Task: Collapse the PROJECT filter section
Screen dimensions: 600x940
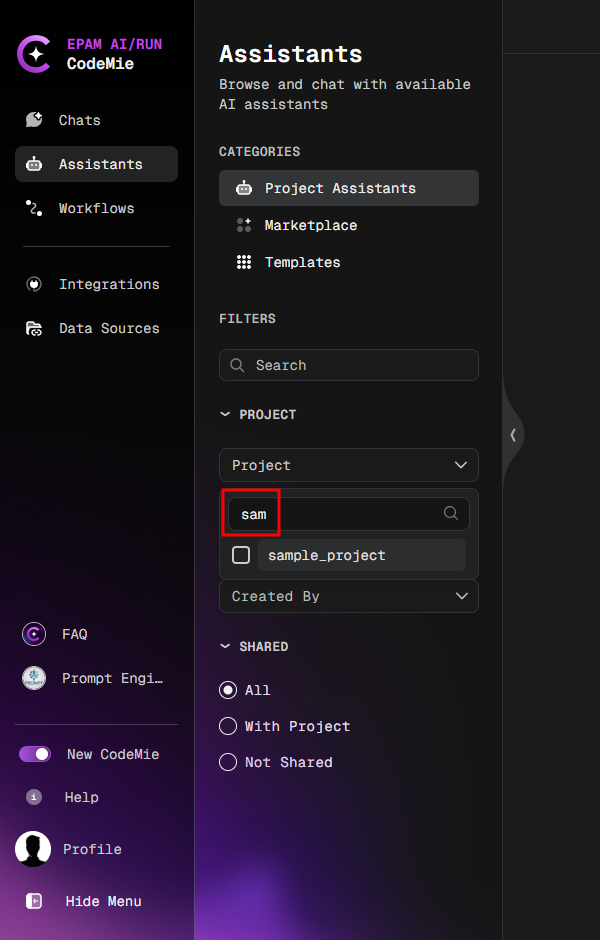Action: coord(224,414)
